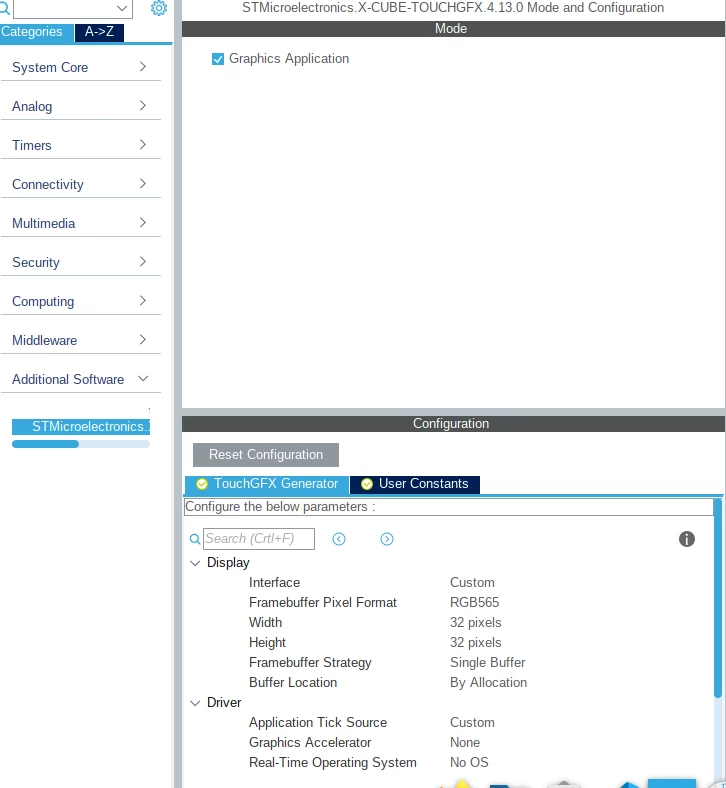Select the Framebuffer Pixel Format label
The image size is (726, 788).
[323, 603]
